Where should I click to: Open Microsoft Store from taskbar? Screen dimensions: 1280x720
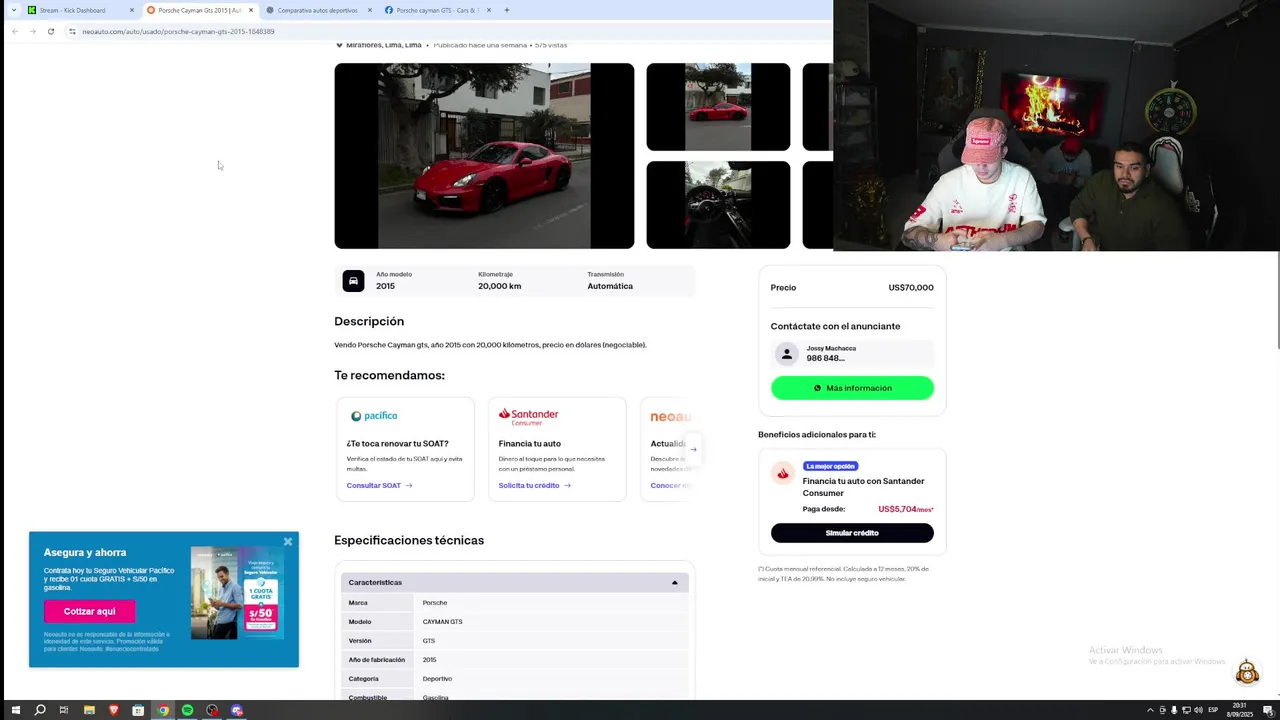[138, 710]
